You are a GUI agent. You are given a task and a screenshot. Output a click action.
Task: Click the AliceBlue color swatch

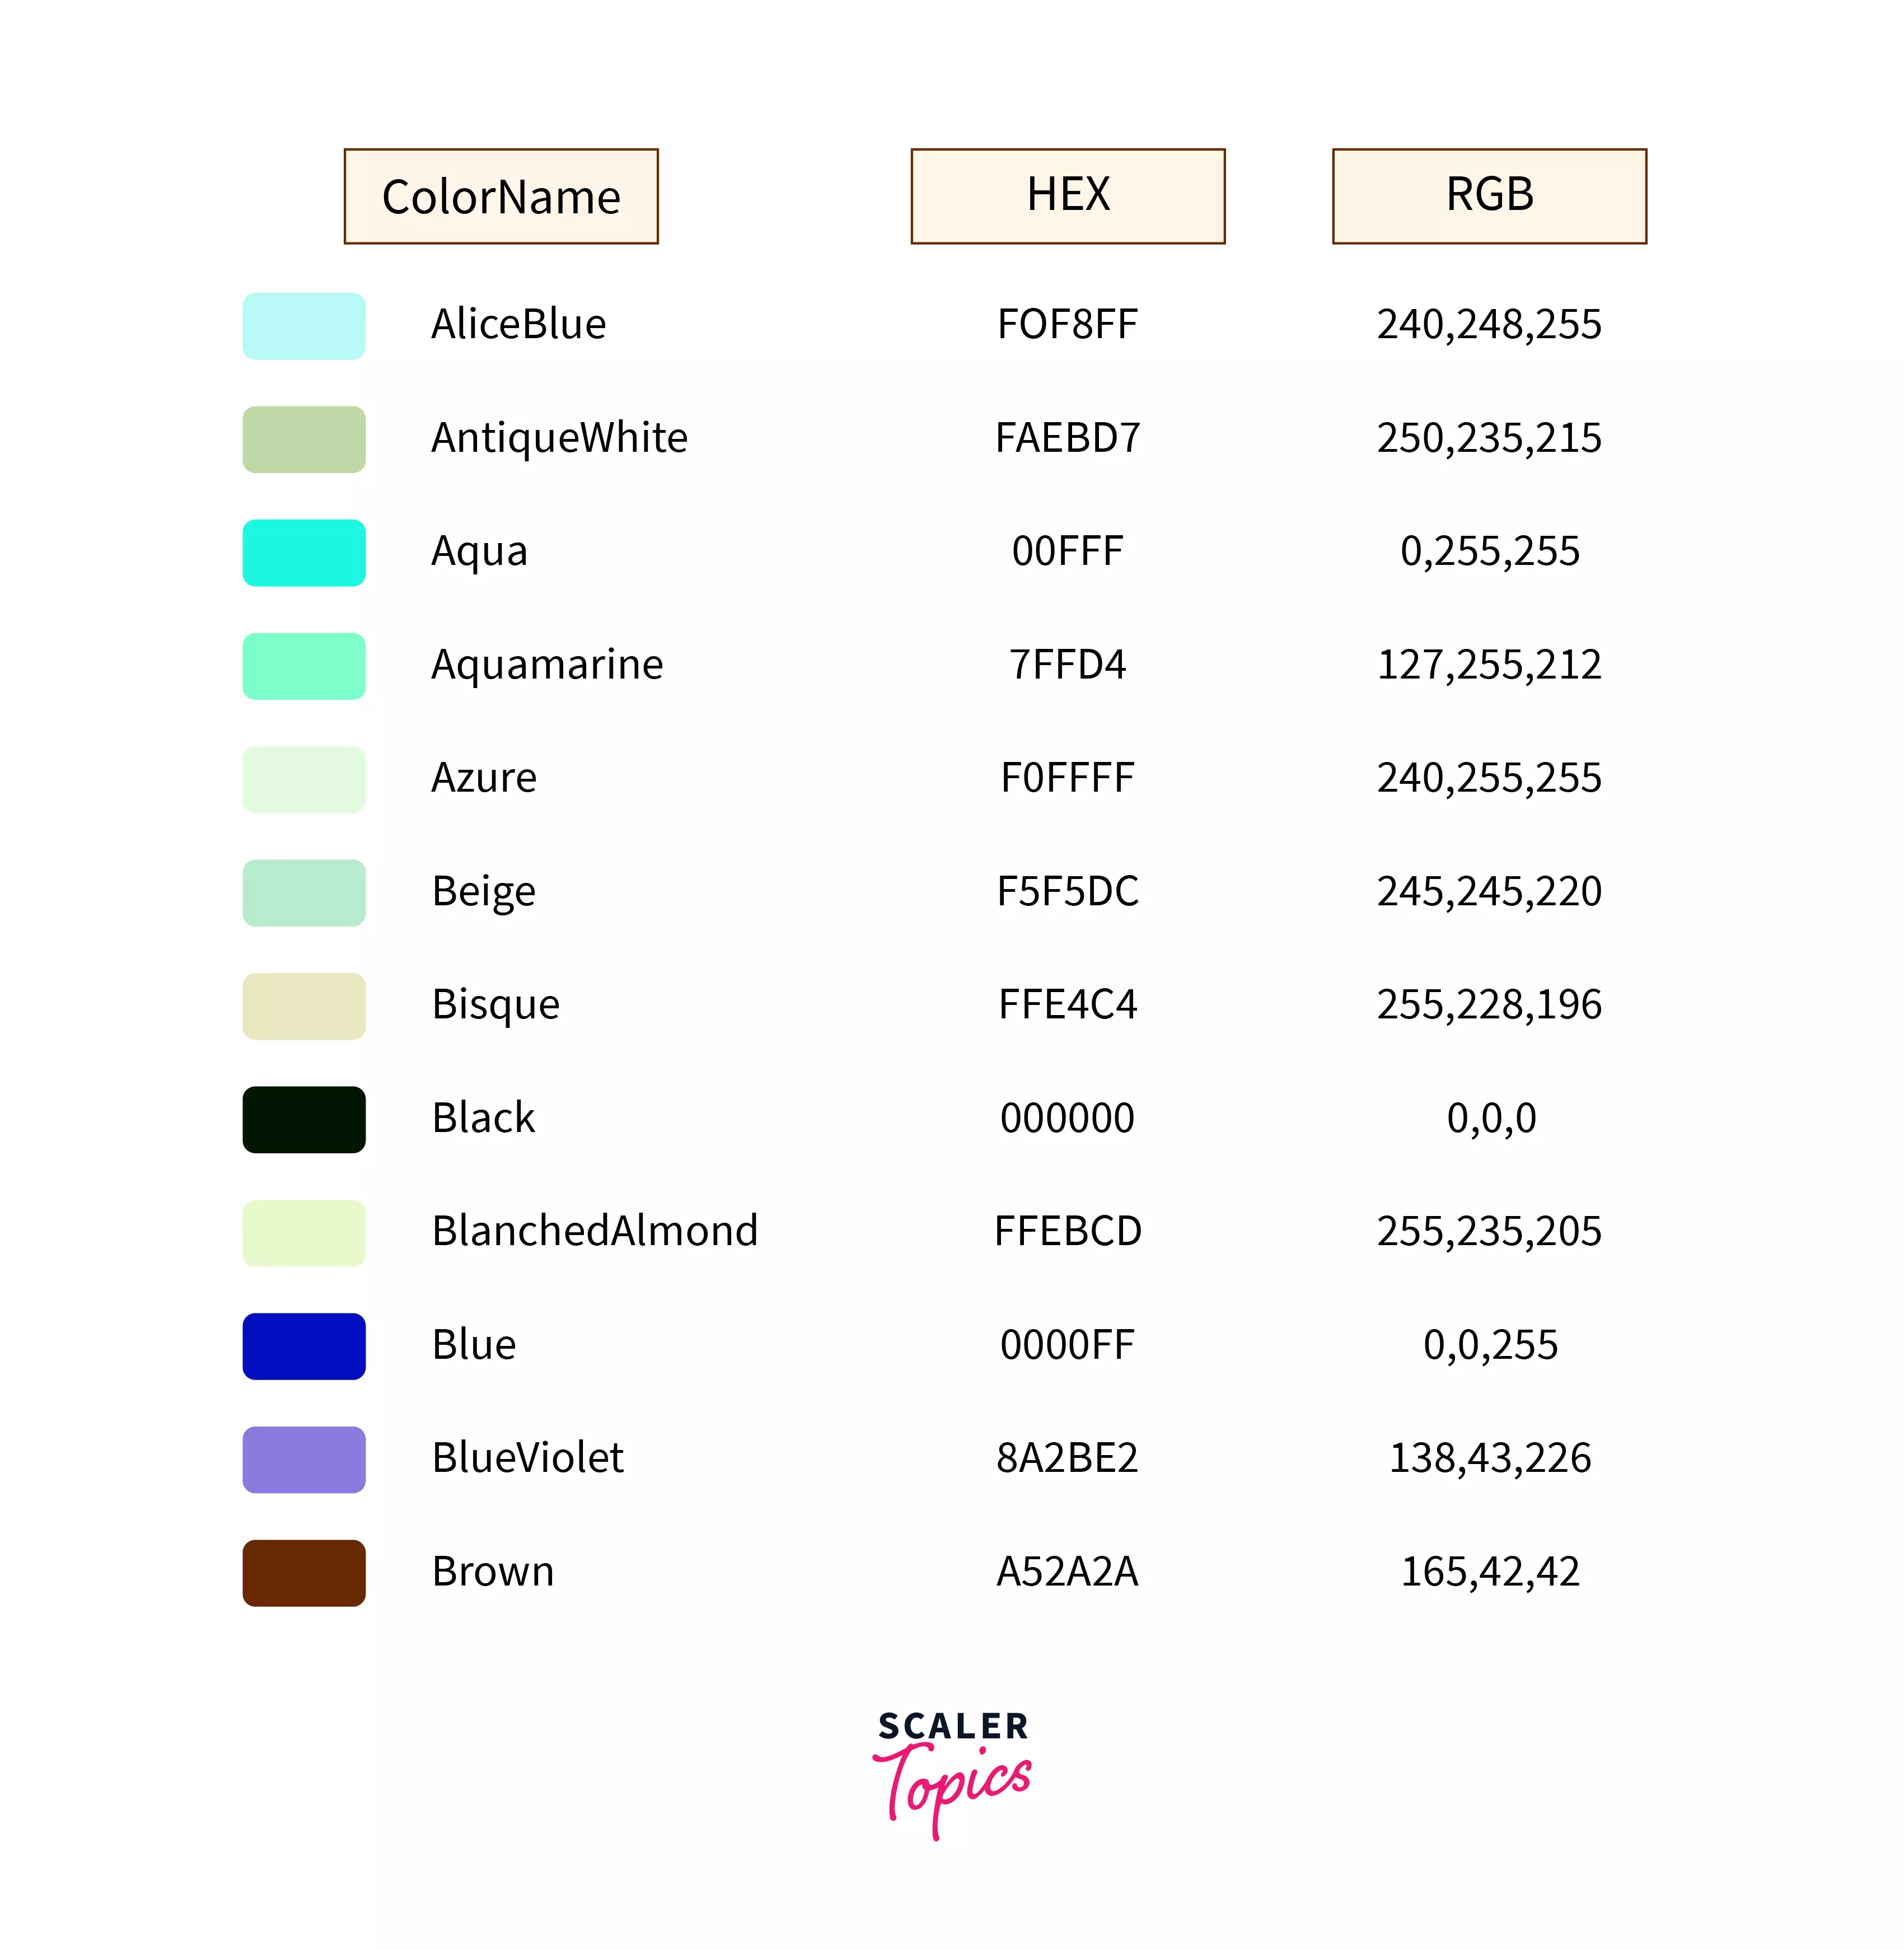pos(304,326)
